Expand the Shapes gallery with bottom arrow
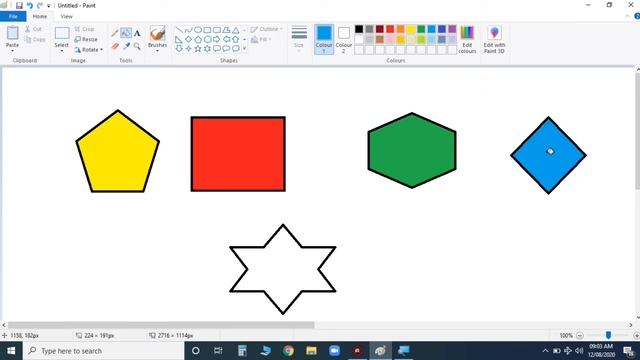Image resolution: width=640 pixels, height=360 pixels. click(x=244, y=49)
